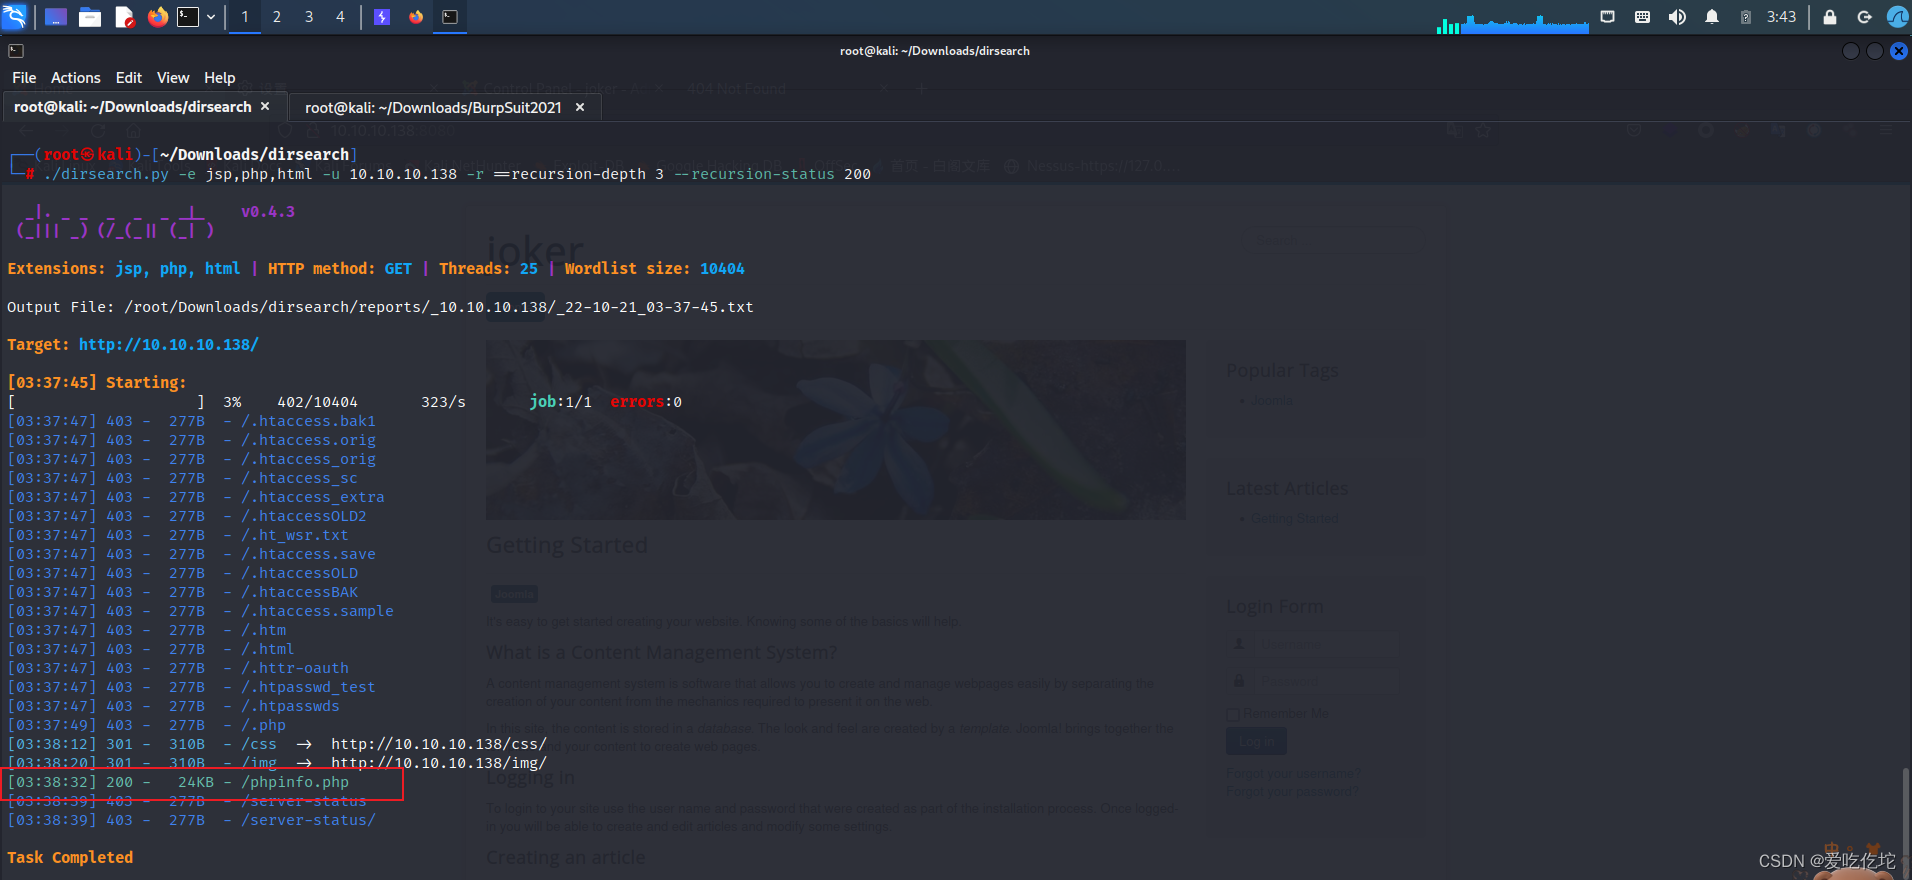Open the terminal emulator launcher

188,17
